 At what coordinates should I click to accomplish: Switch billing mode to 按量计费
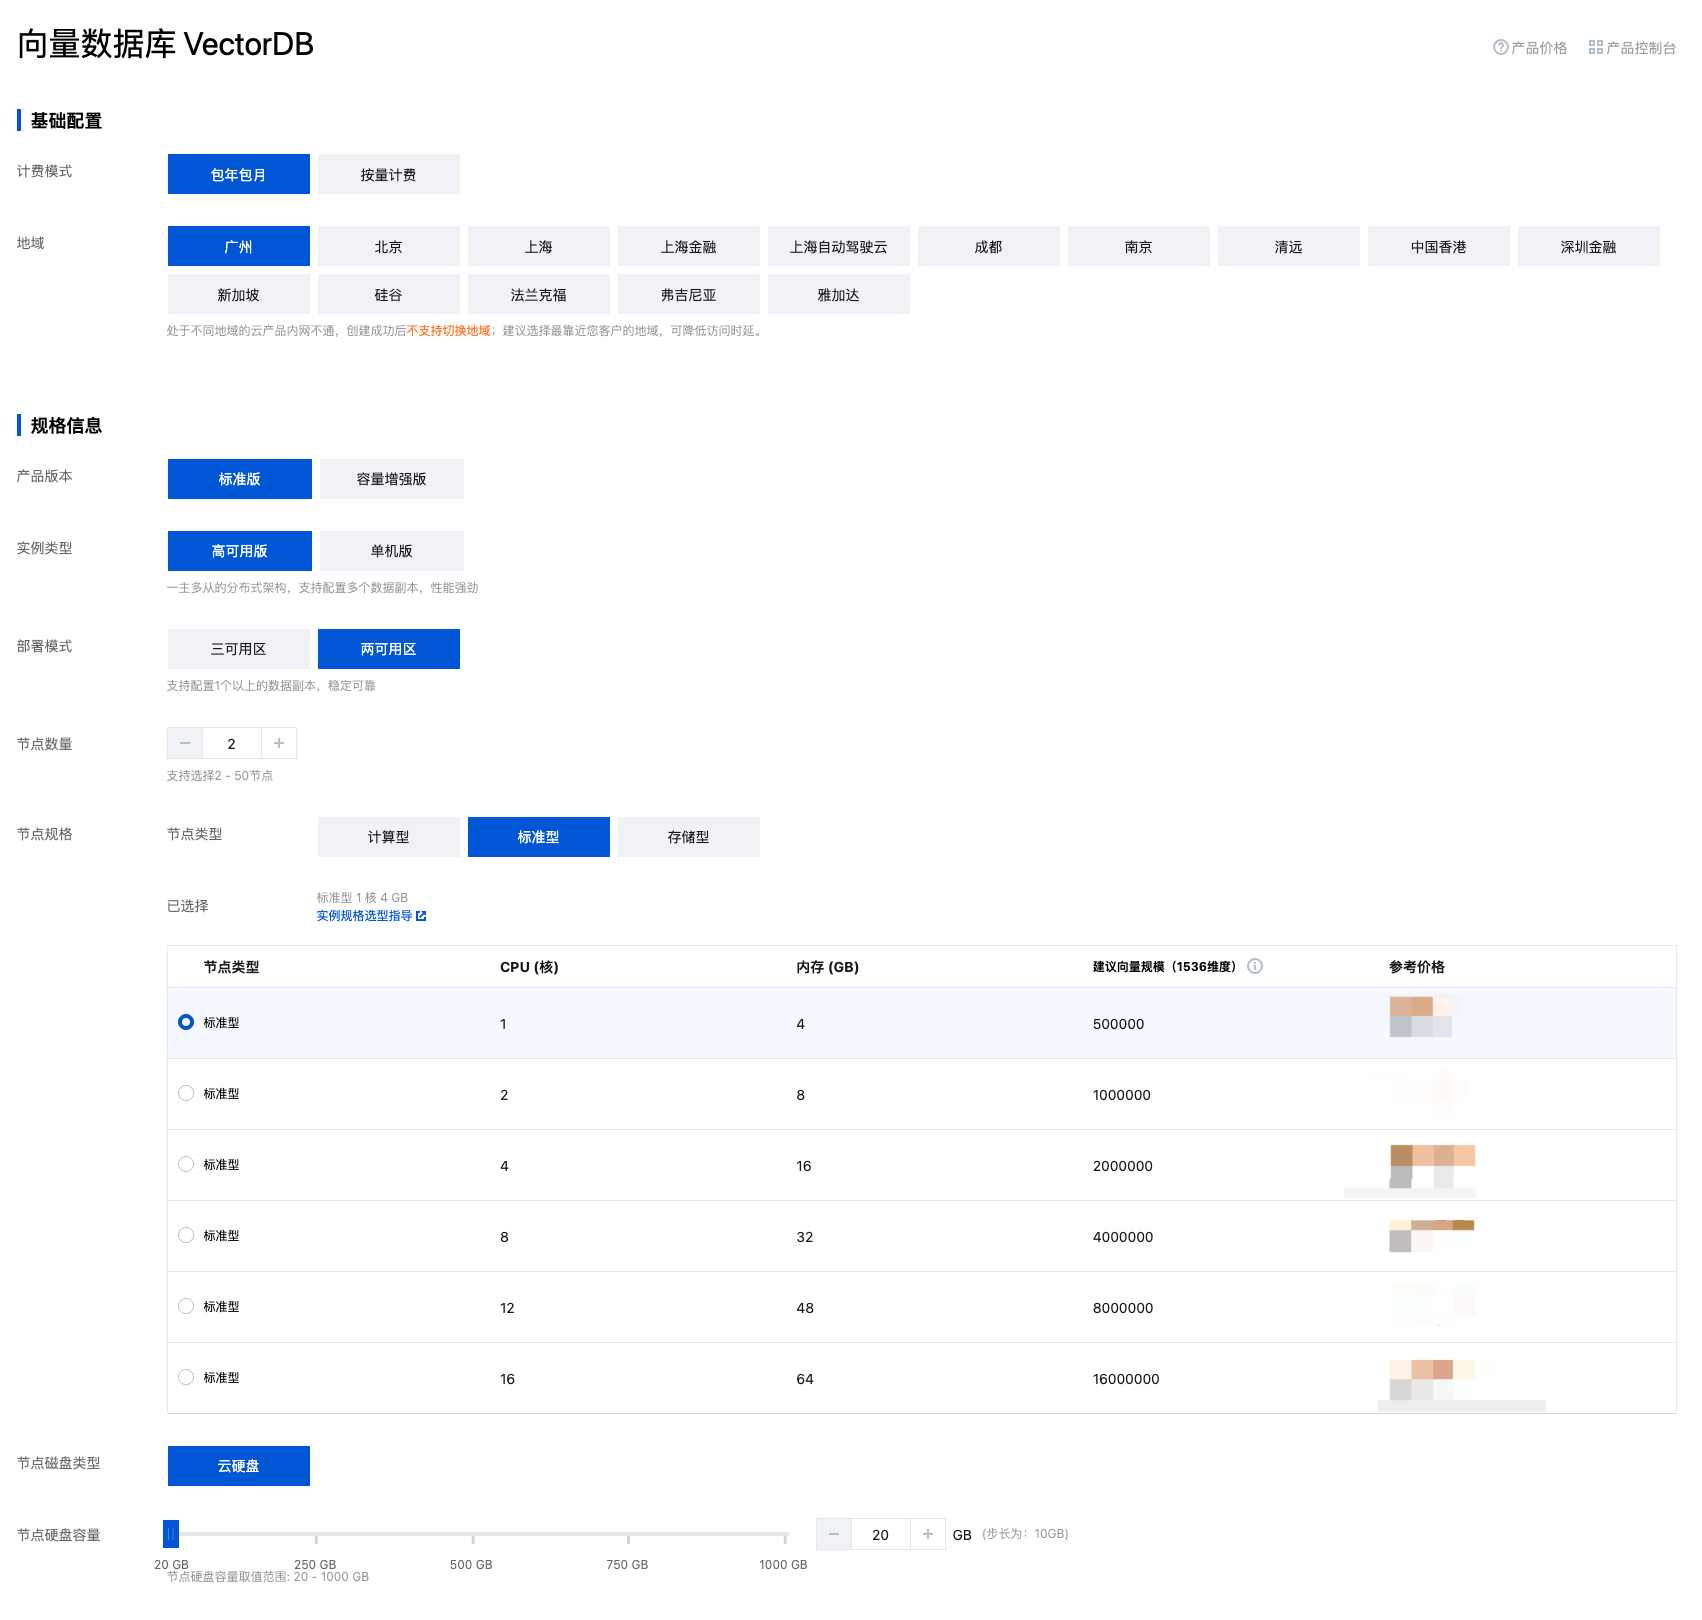coord(388,175)
